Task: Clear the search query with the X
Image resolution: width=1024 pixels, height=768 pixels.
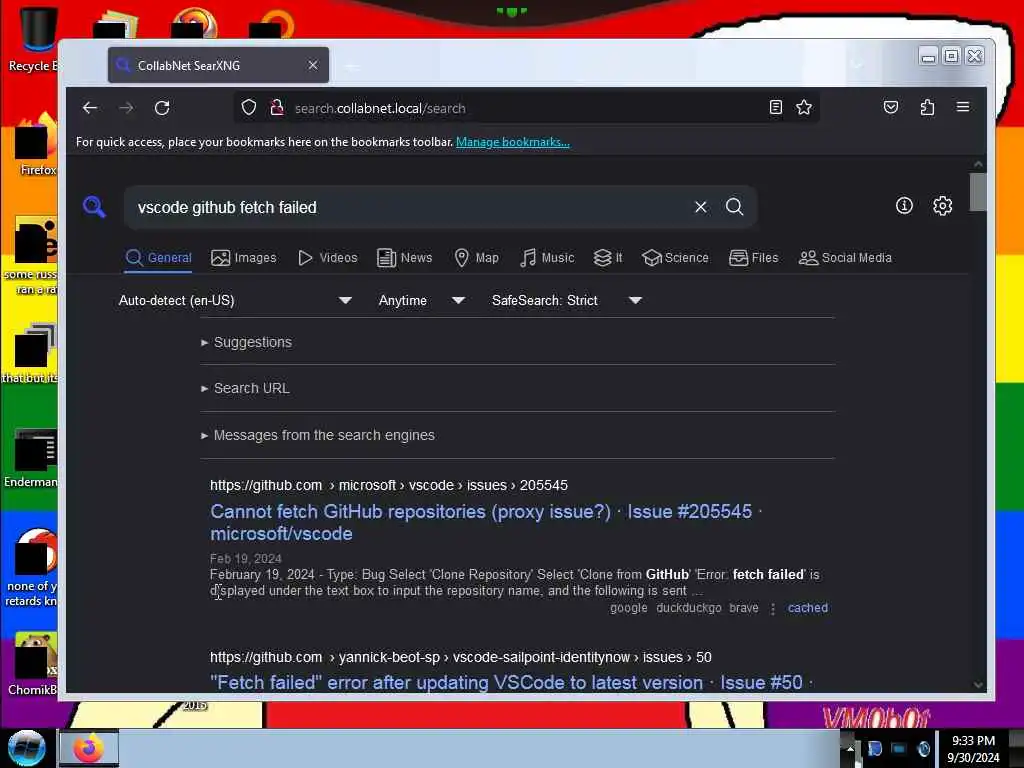Action: click(701, 207)
